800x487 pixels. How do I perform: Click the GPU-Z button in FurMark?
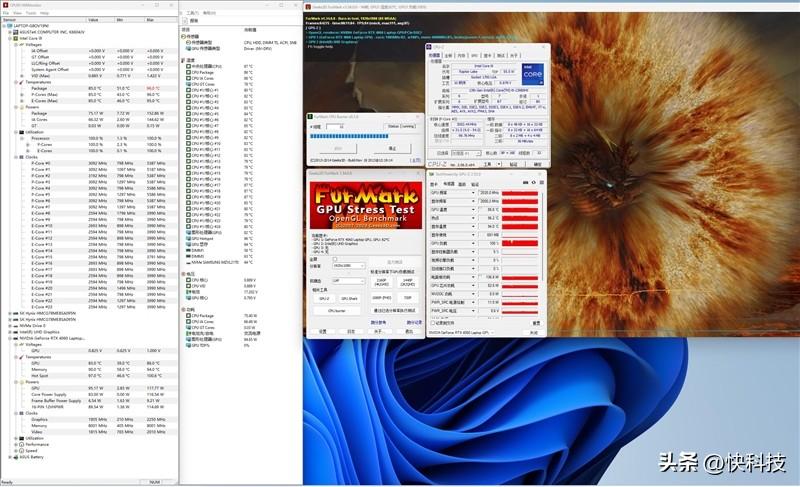click(x=324, y=298)
